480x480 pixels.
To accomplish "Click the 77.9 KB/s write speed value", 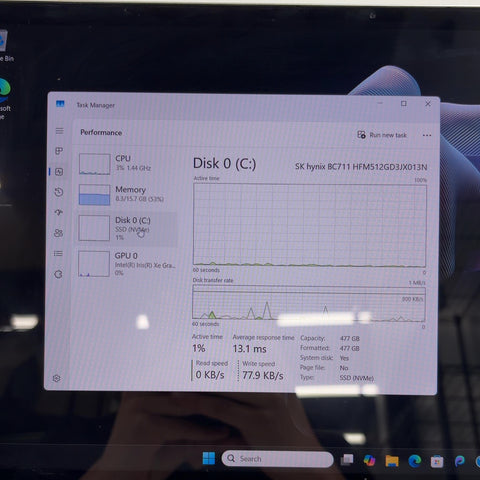I will pyautogui.click(x=263, y=376).
